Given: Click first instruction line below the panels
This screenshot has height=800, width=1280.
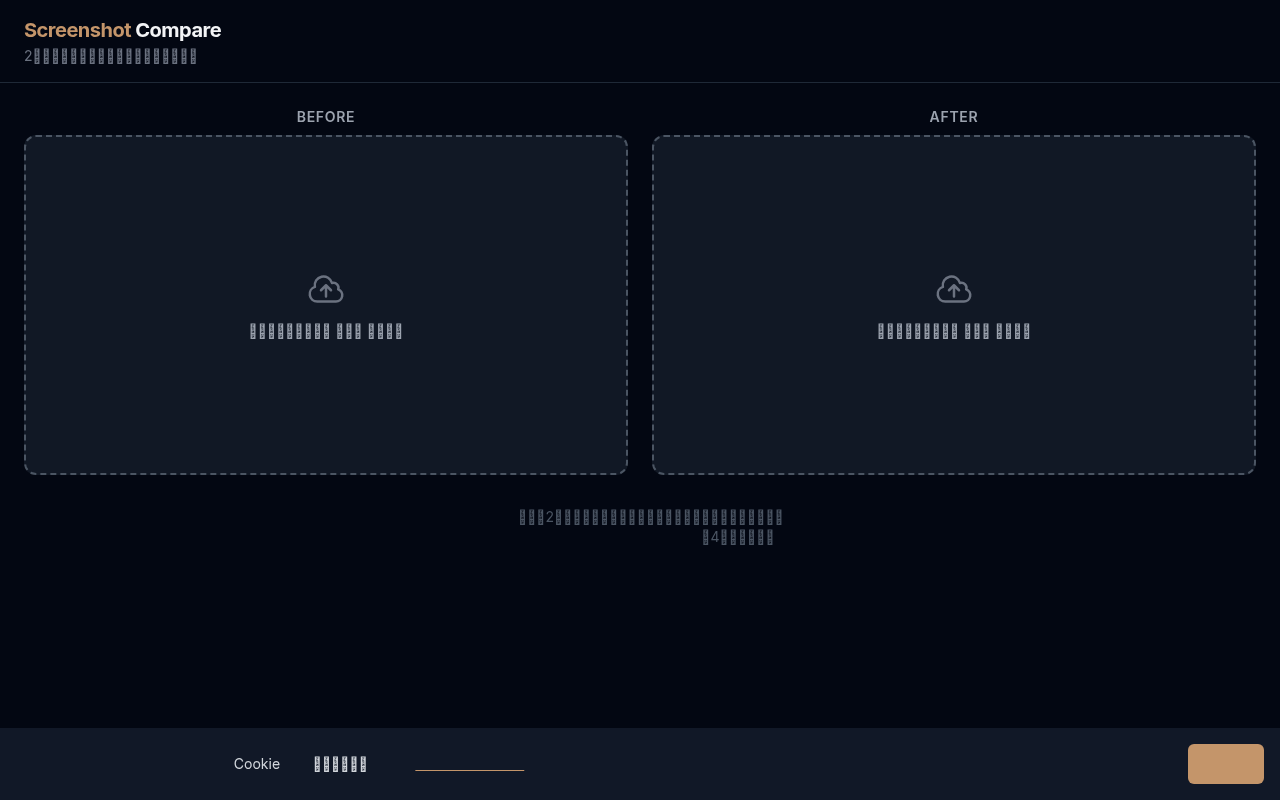Looking at the screenshot, I should point(651,517).
